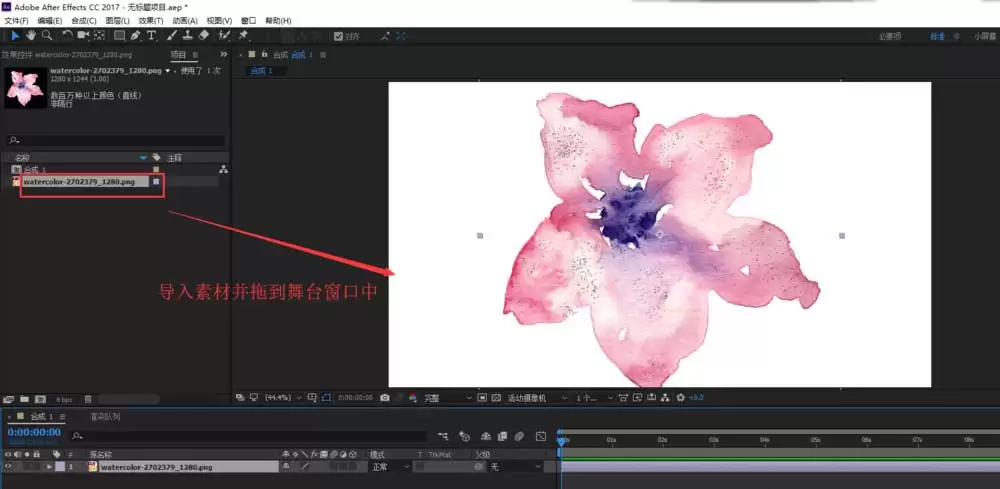Select the Clone Stamp tool
1000x489 pixels.
pos(188,36)
